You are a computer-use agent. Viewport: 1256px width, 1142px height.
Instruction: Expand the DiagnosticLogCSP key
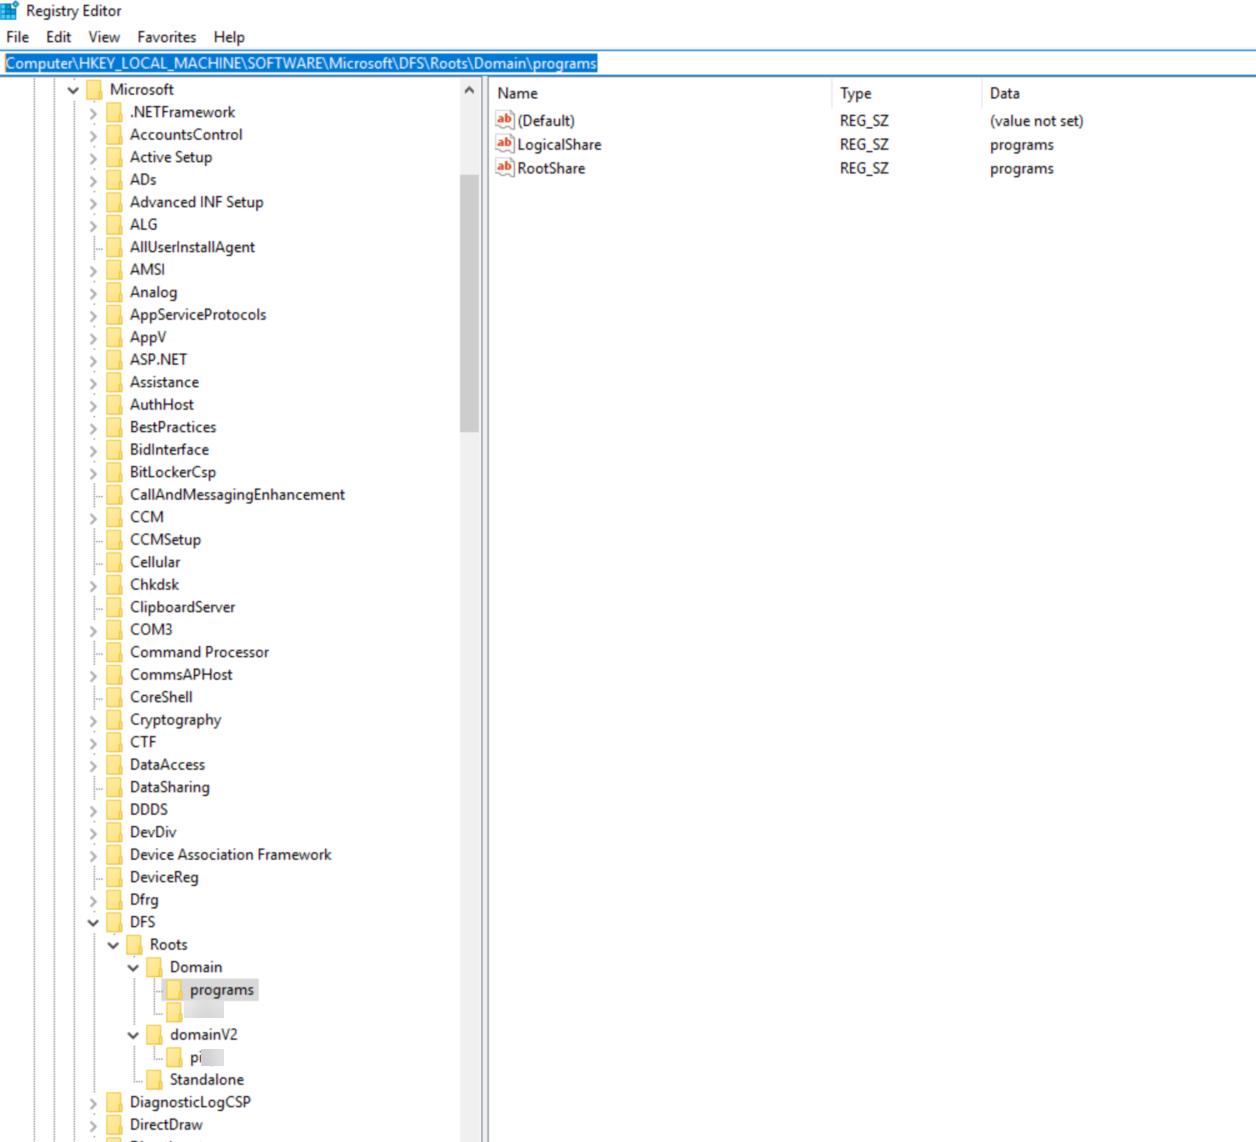tap(93, 1103)
